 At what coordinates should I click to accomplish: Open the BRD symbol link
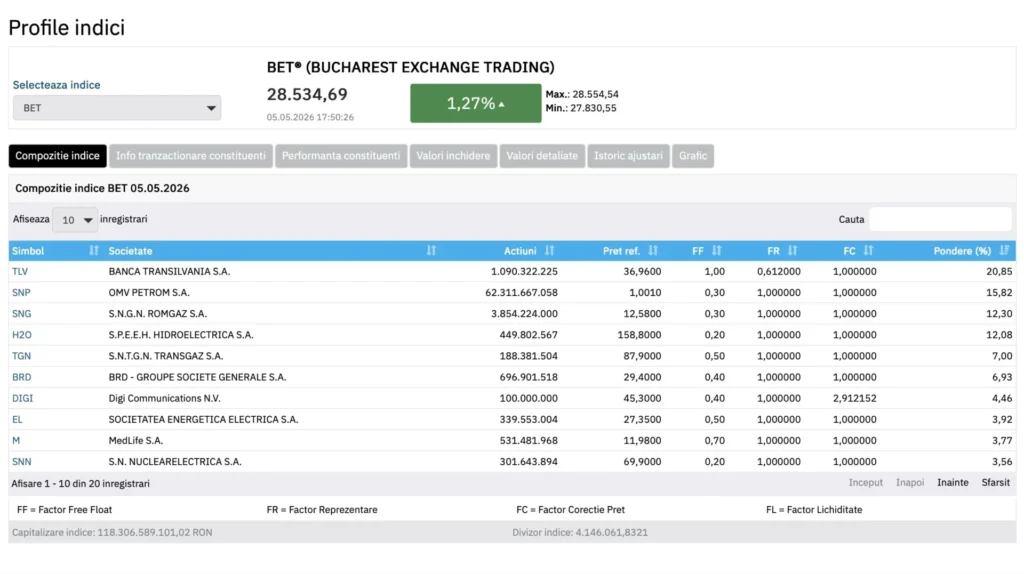(x=22, y=377)
